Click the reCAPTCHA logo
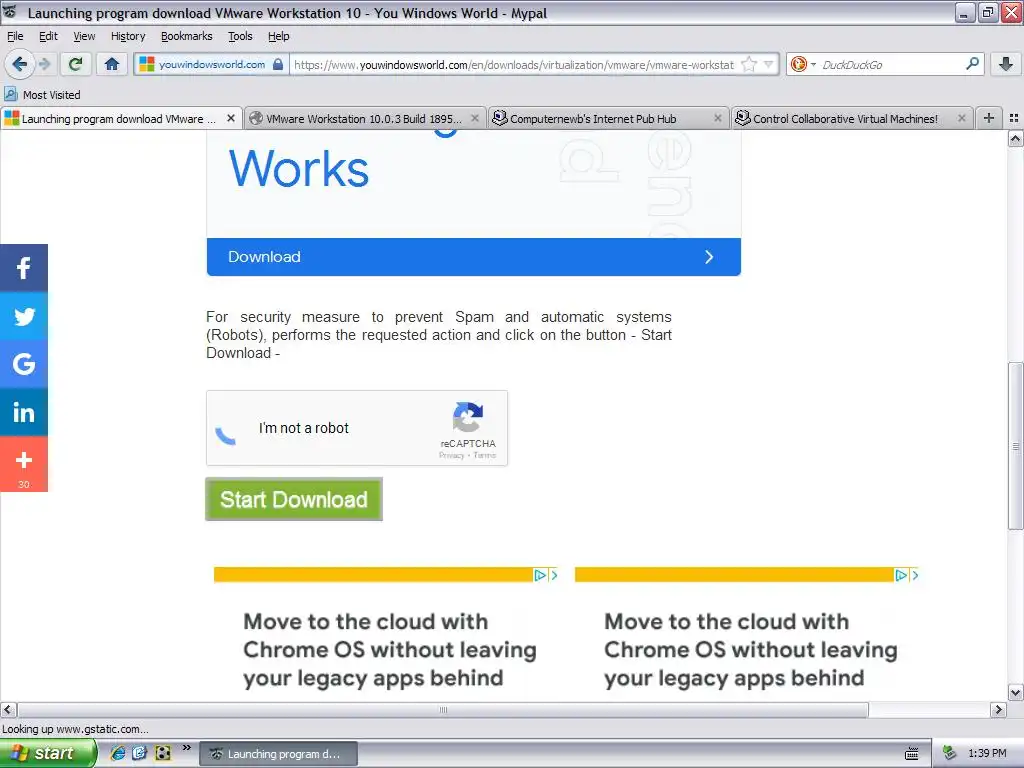The image size is (1024, 768). click(468, 417)
